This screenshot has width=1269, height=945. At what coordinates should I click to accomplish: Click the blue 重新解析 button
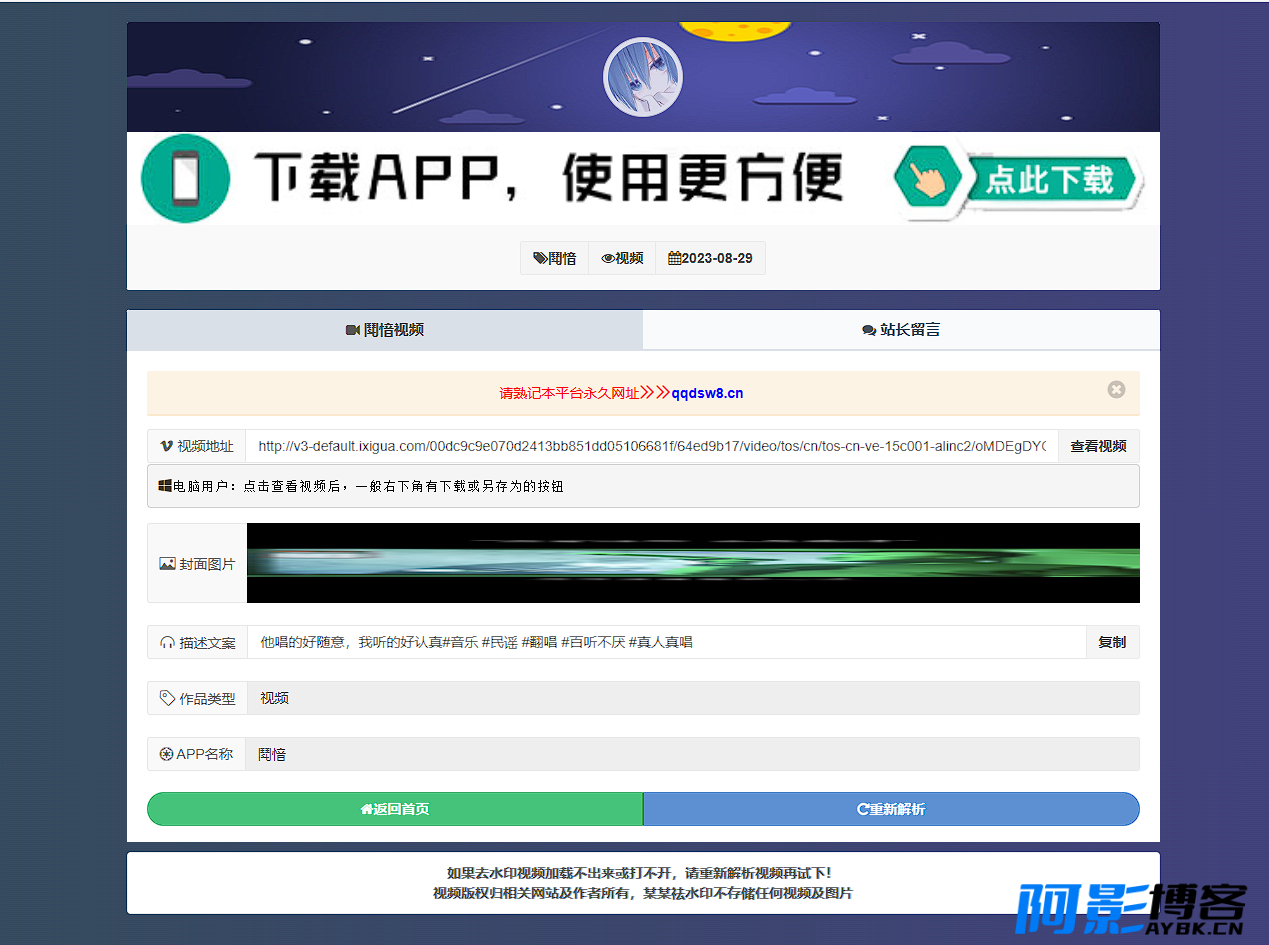[x=891, y=809]
